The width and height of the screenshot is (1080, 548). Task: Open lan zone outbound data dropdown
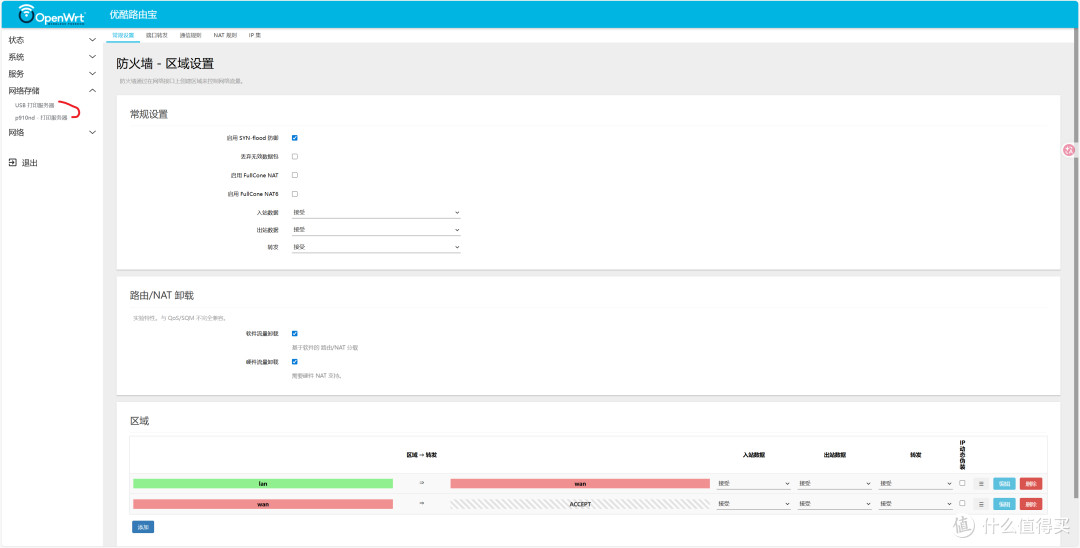pyautogui.click(x=835, y=484)
